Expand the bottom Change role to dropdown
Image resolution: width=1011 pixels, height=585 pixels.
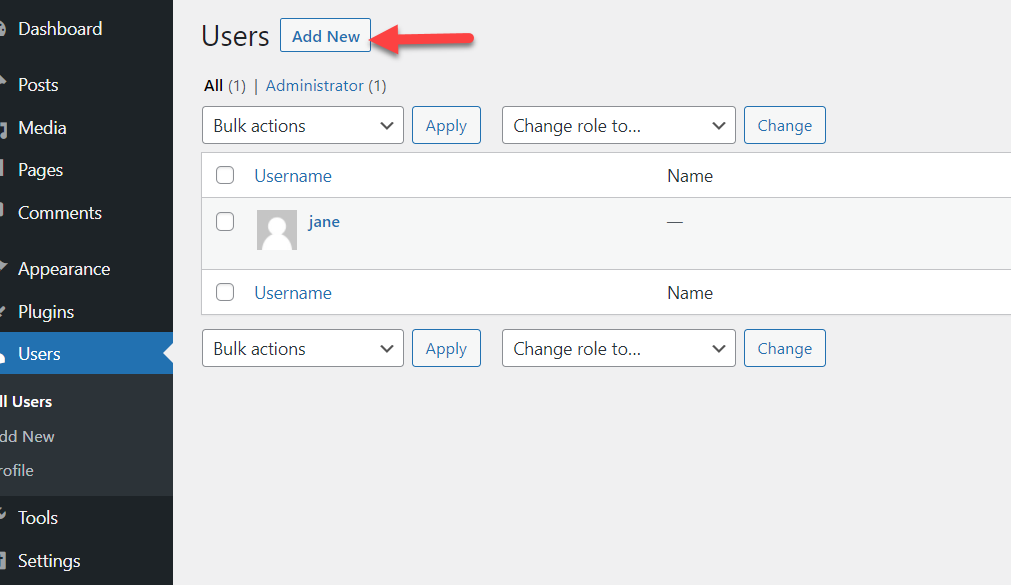[618, 348]
